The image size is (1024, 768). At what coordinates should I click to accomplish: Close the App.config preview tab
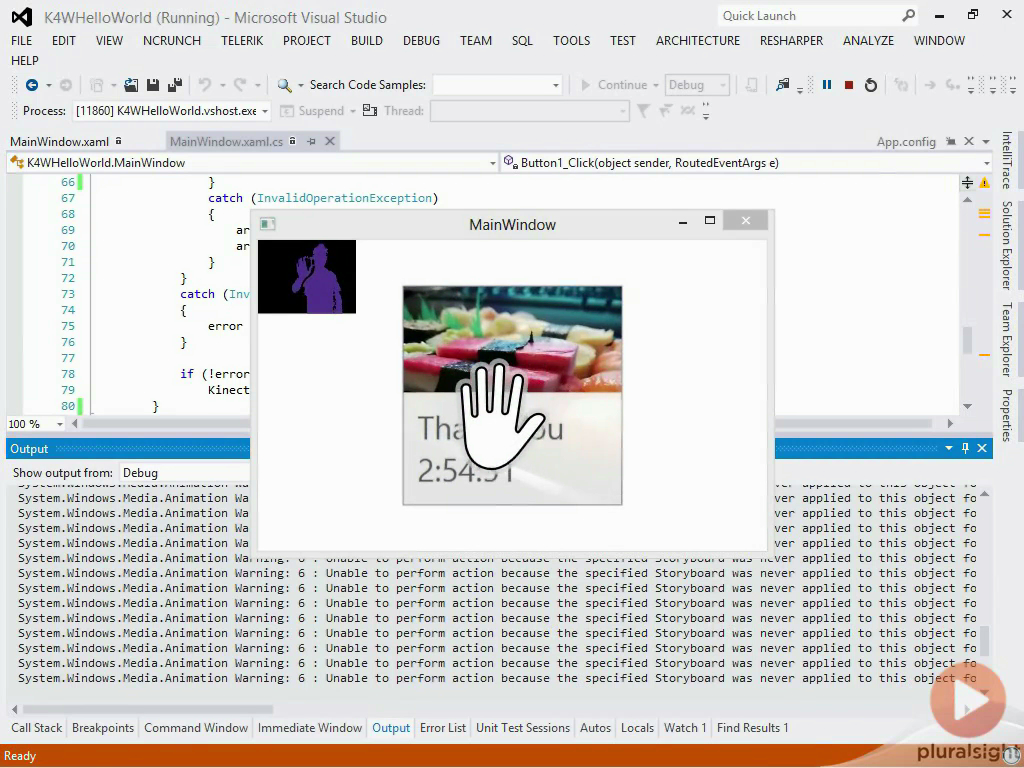pyautogui.click(x=969, y=141)
